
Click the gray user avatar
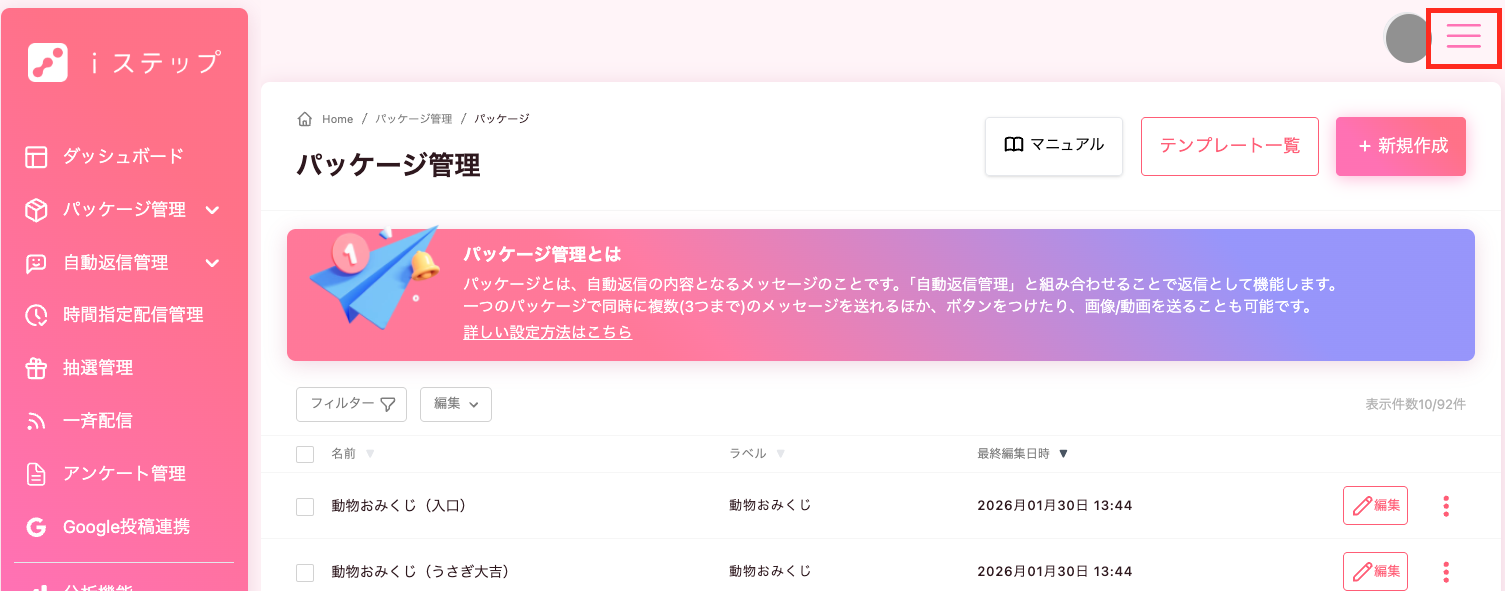(x=1408, y=38)
